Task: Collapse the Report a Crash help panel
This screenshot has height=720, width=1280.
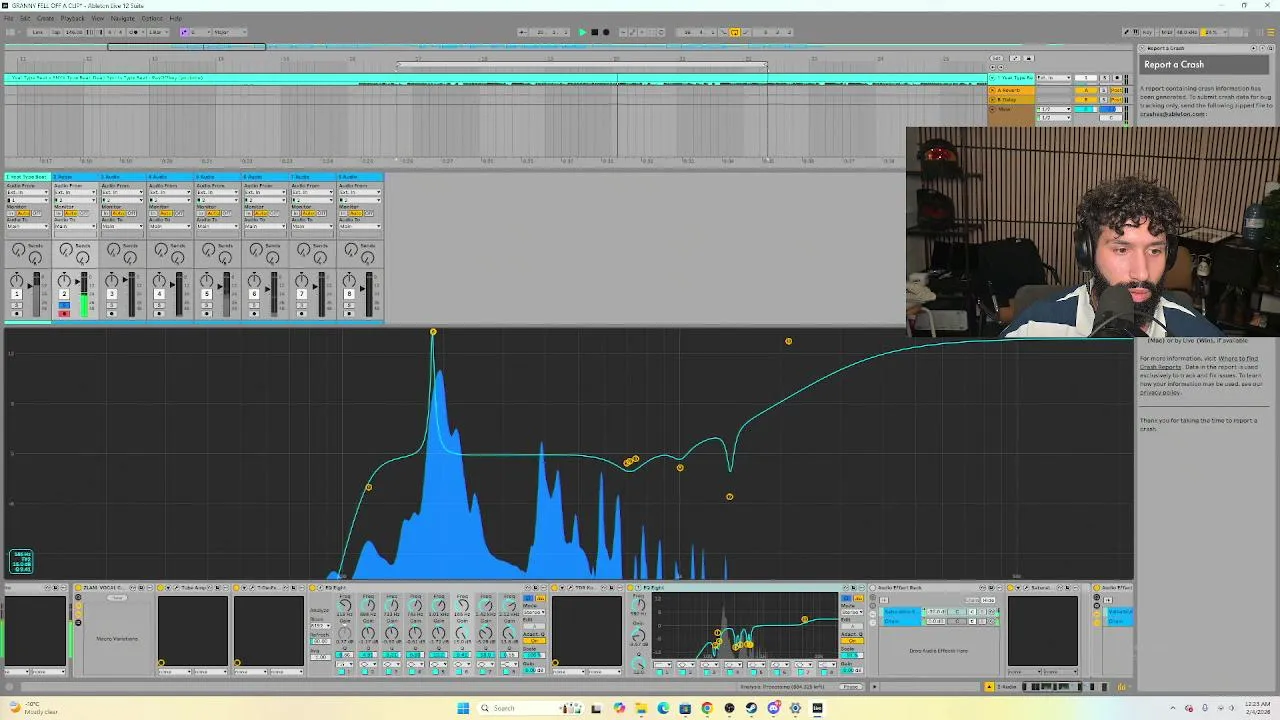Action: [x=1142, y=48]
